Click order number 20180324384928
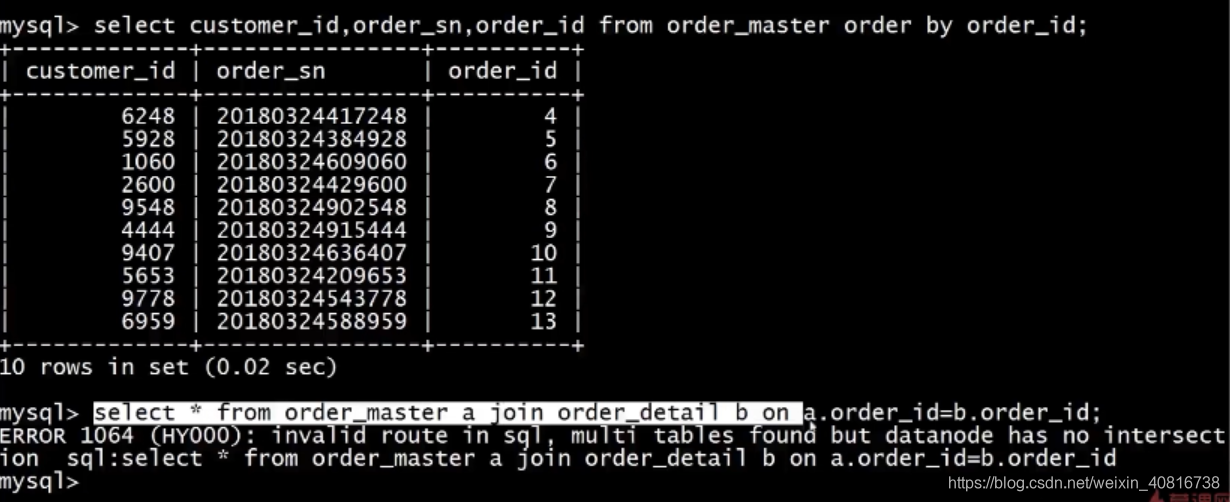Screen dimensions: 1230x502 pyautogui.click(x=312, y=140)
